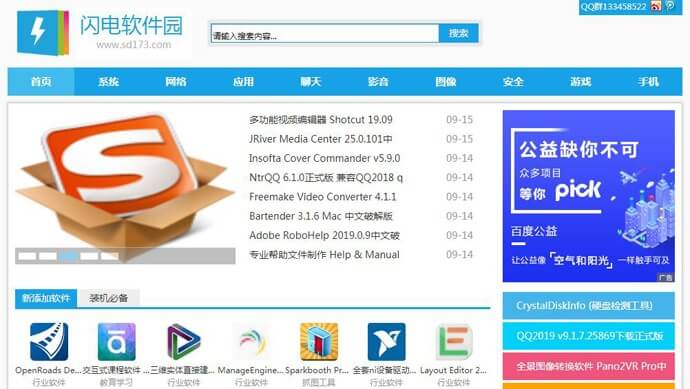The width and height of the screenshot is (690, 389).
Task: Open the Sparkbooth Pr... software icon
Action: click(x=319, y=341)
